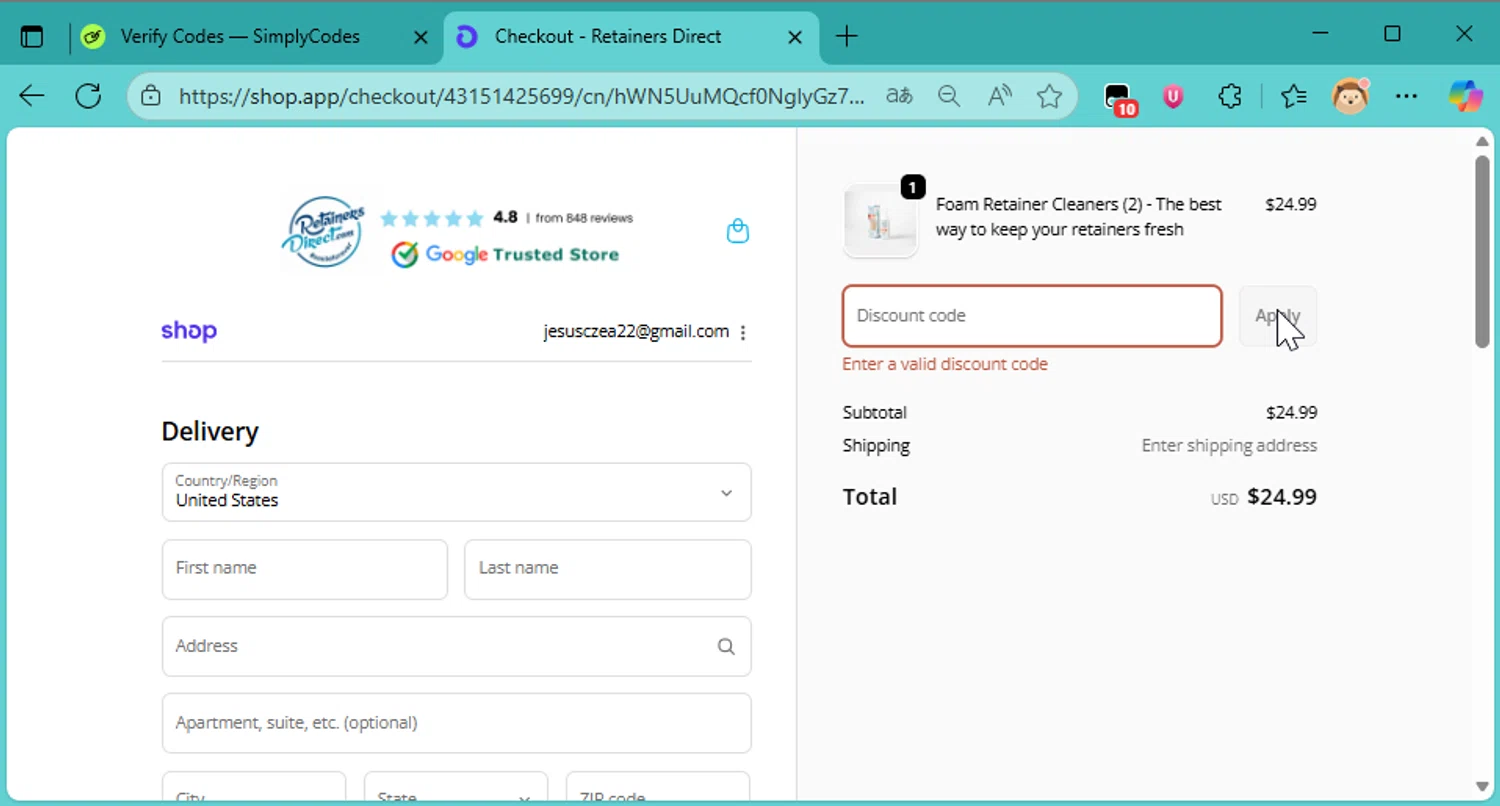The image size is (1500, 806).
Task: Open the extension with red 10 badge
Action: click(1120, 98)
